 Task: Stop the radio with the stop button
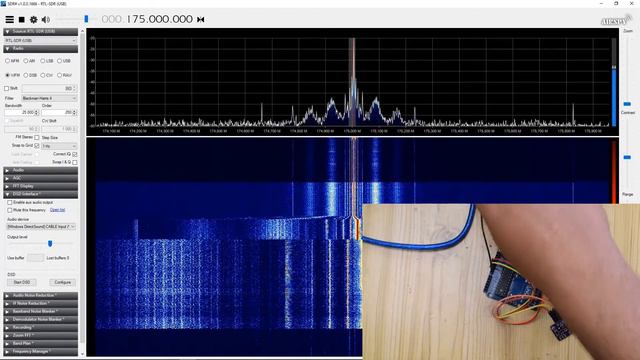22,19
